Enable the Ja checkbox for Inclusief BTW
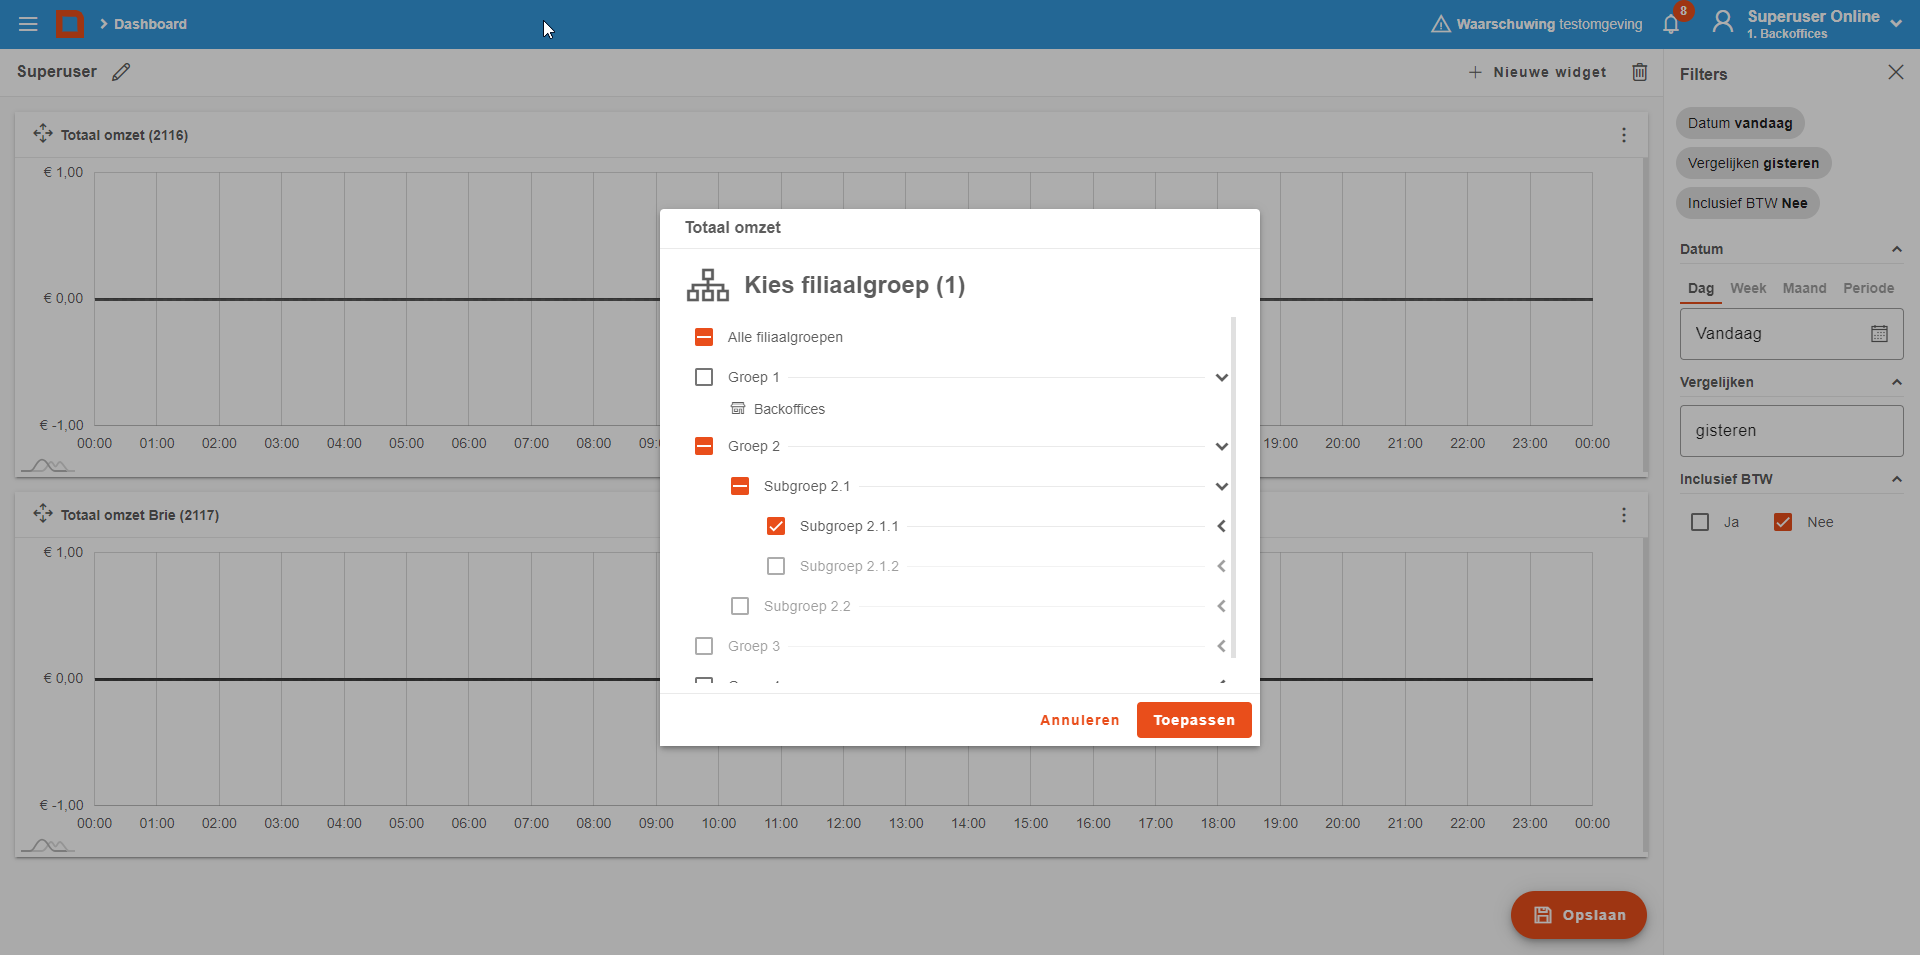 click(x=1700, y=522)
